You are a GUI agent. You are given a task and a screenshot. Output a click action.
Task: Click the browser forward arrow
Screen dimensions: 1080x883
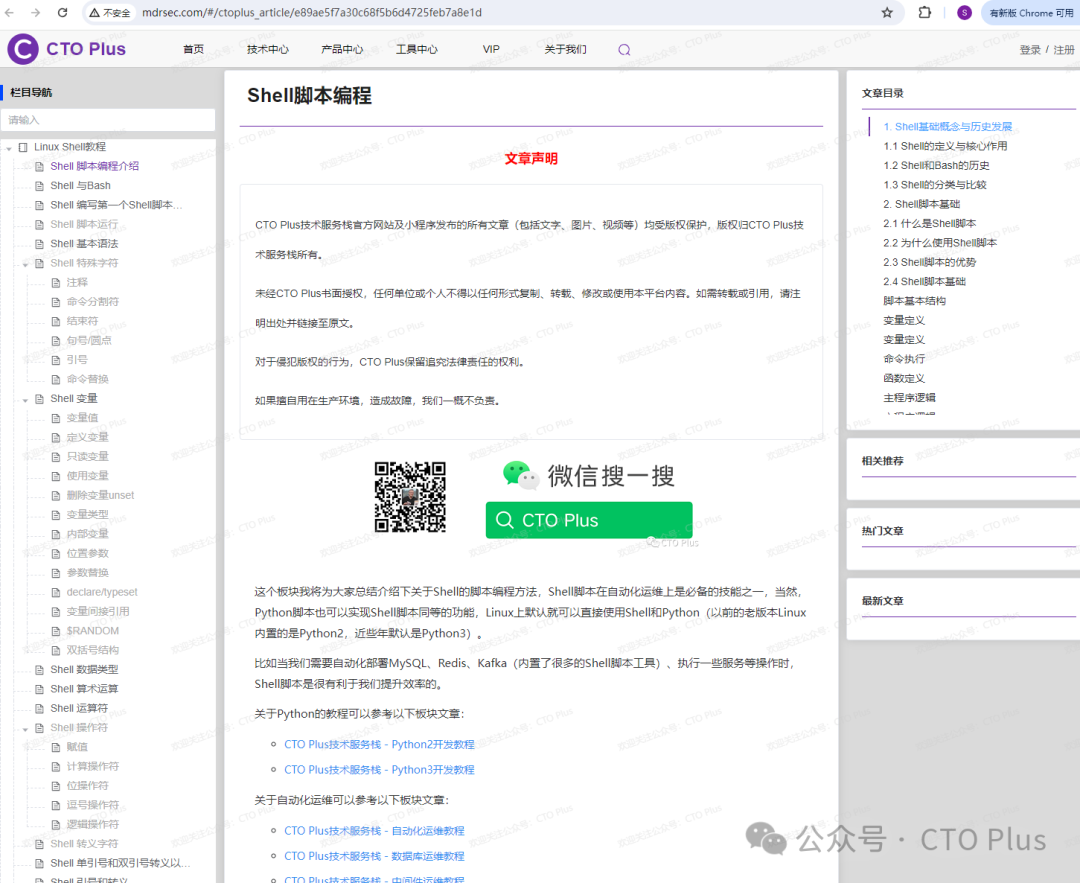35,12
